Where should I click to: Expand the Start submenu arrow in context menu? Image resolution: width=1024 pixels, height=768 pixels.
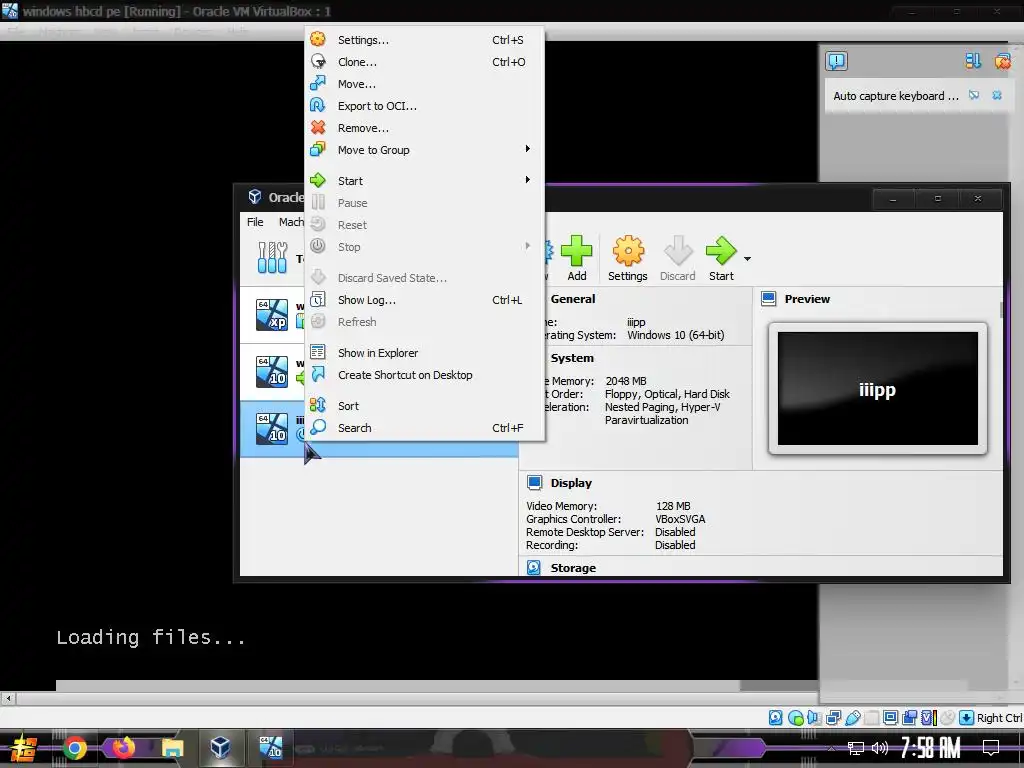[x=528, y=180]
